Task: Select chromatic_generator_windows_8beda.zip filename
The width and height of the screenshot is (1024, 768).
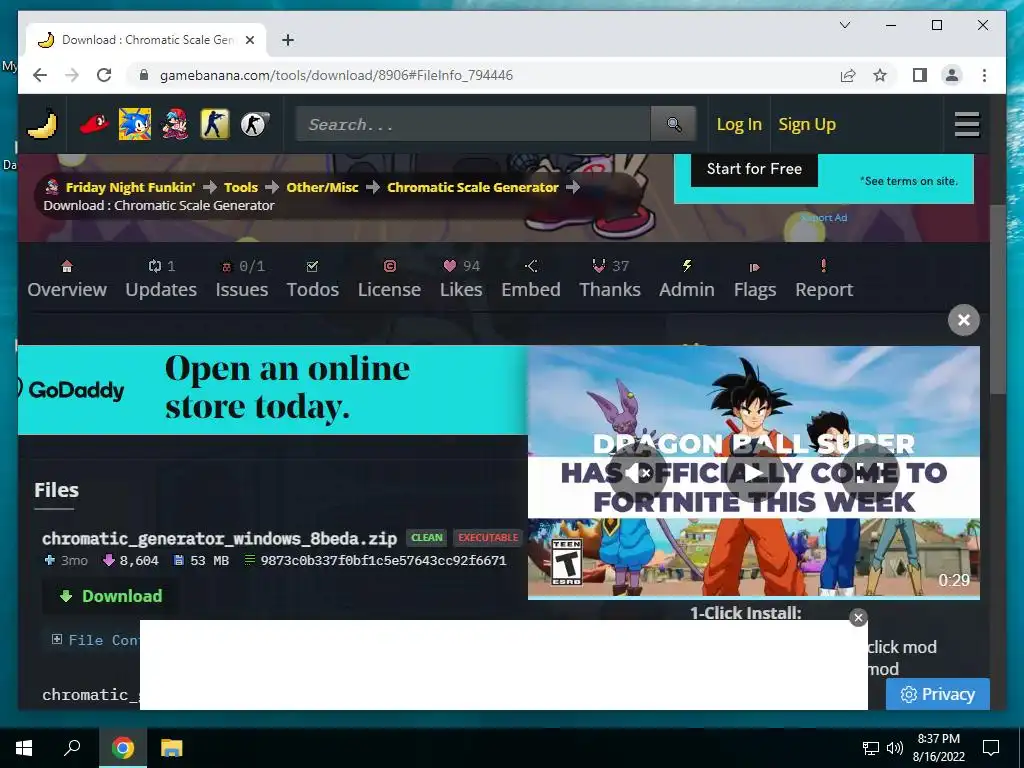Action: [219, 538]
